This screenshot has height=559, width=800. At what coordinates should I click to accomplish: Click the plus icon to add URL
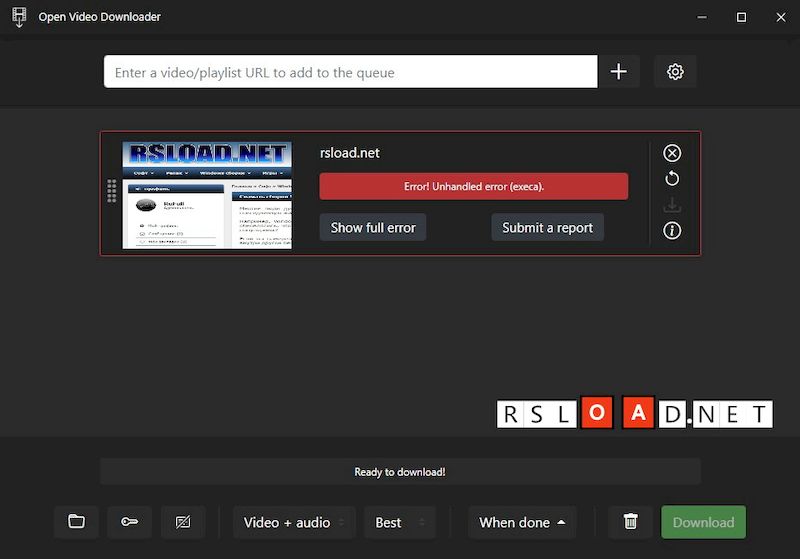pyautogui.click(x=618, y=71)
